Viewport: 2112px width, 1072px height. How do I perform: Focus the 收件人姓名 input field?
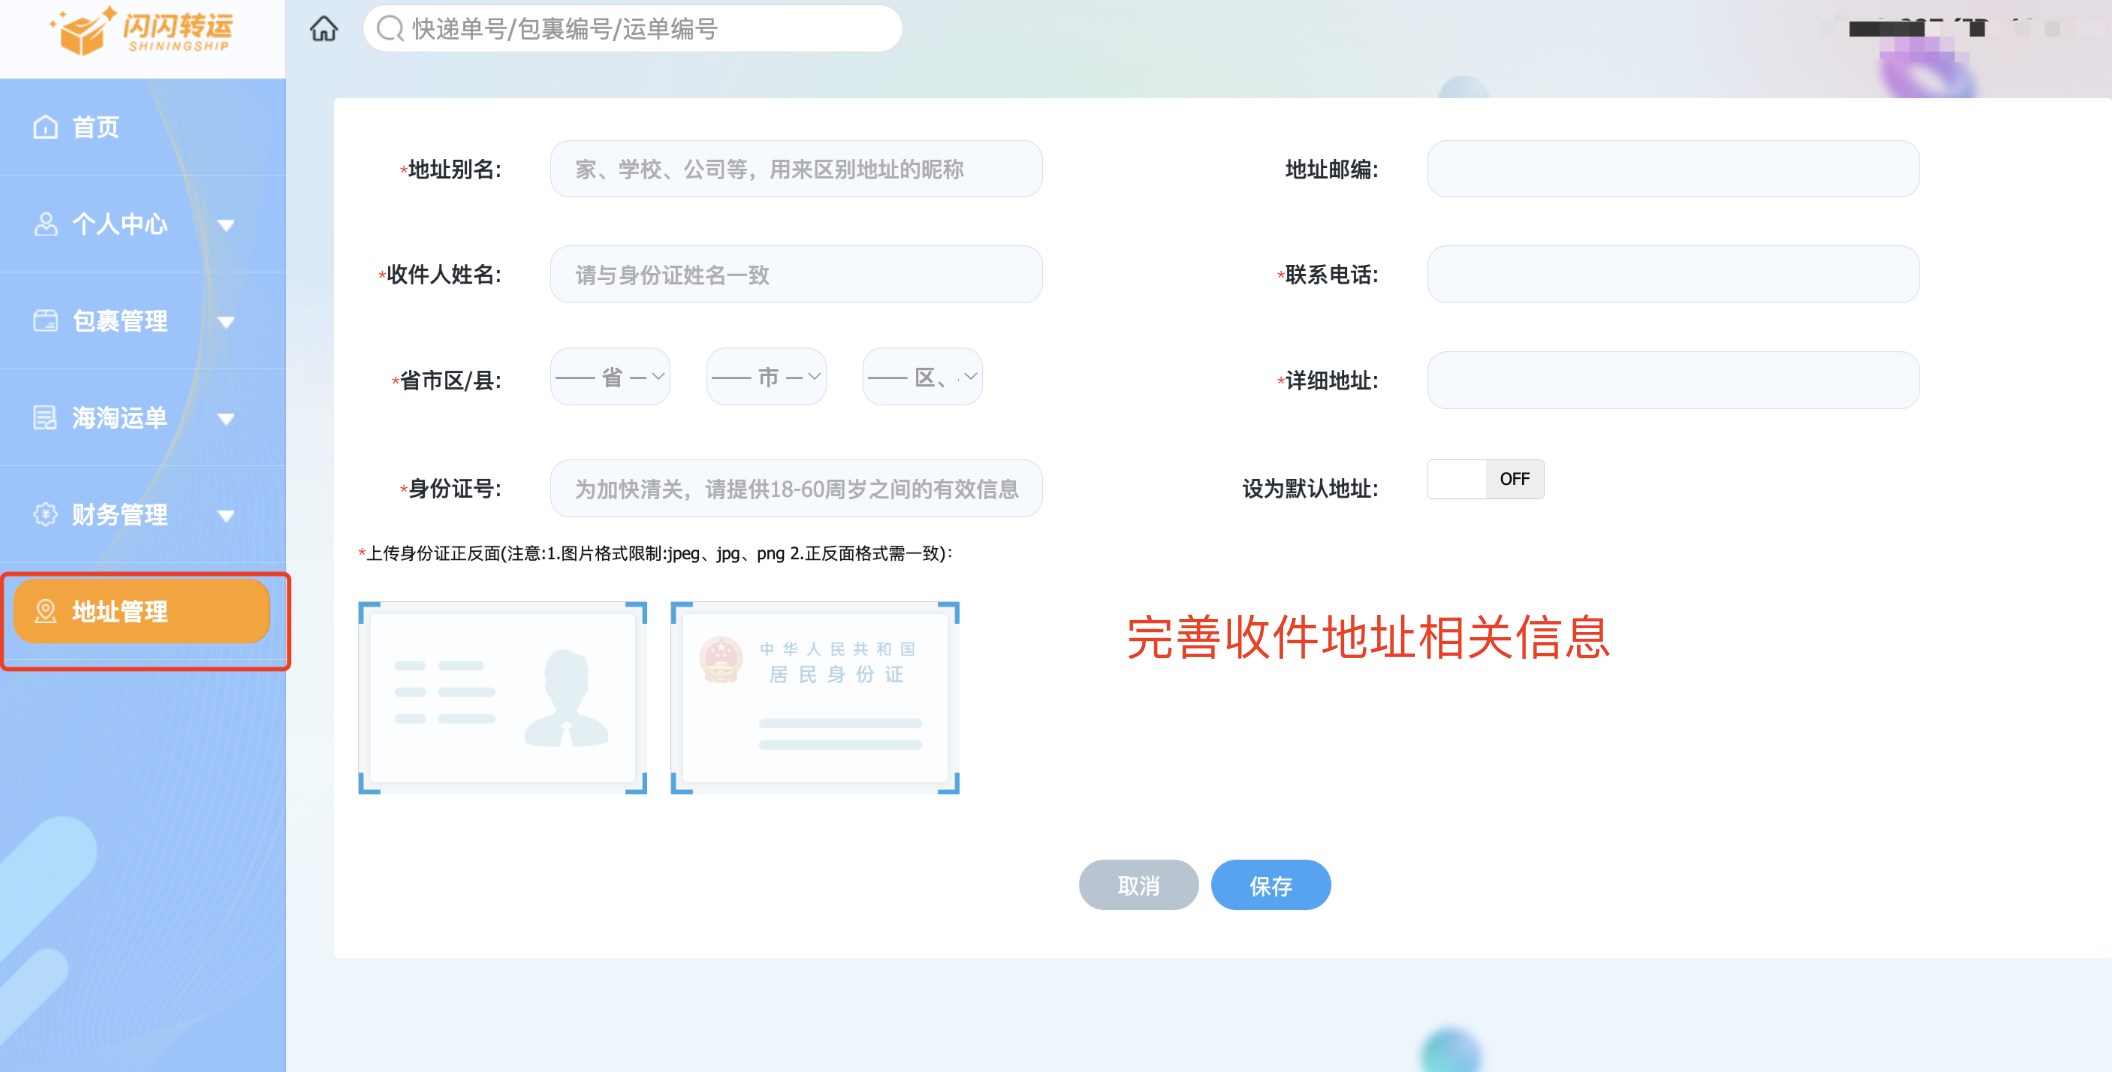pos(796,275)
